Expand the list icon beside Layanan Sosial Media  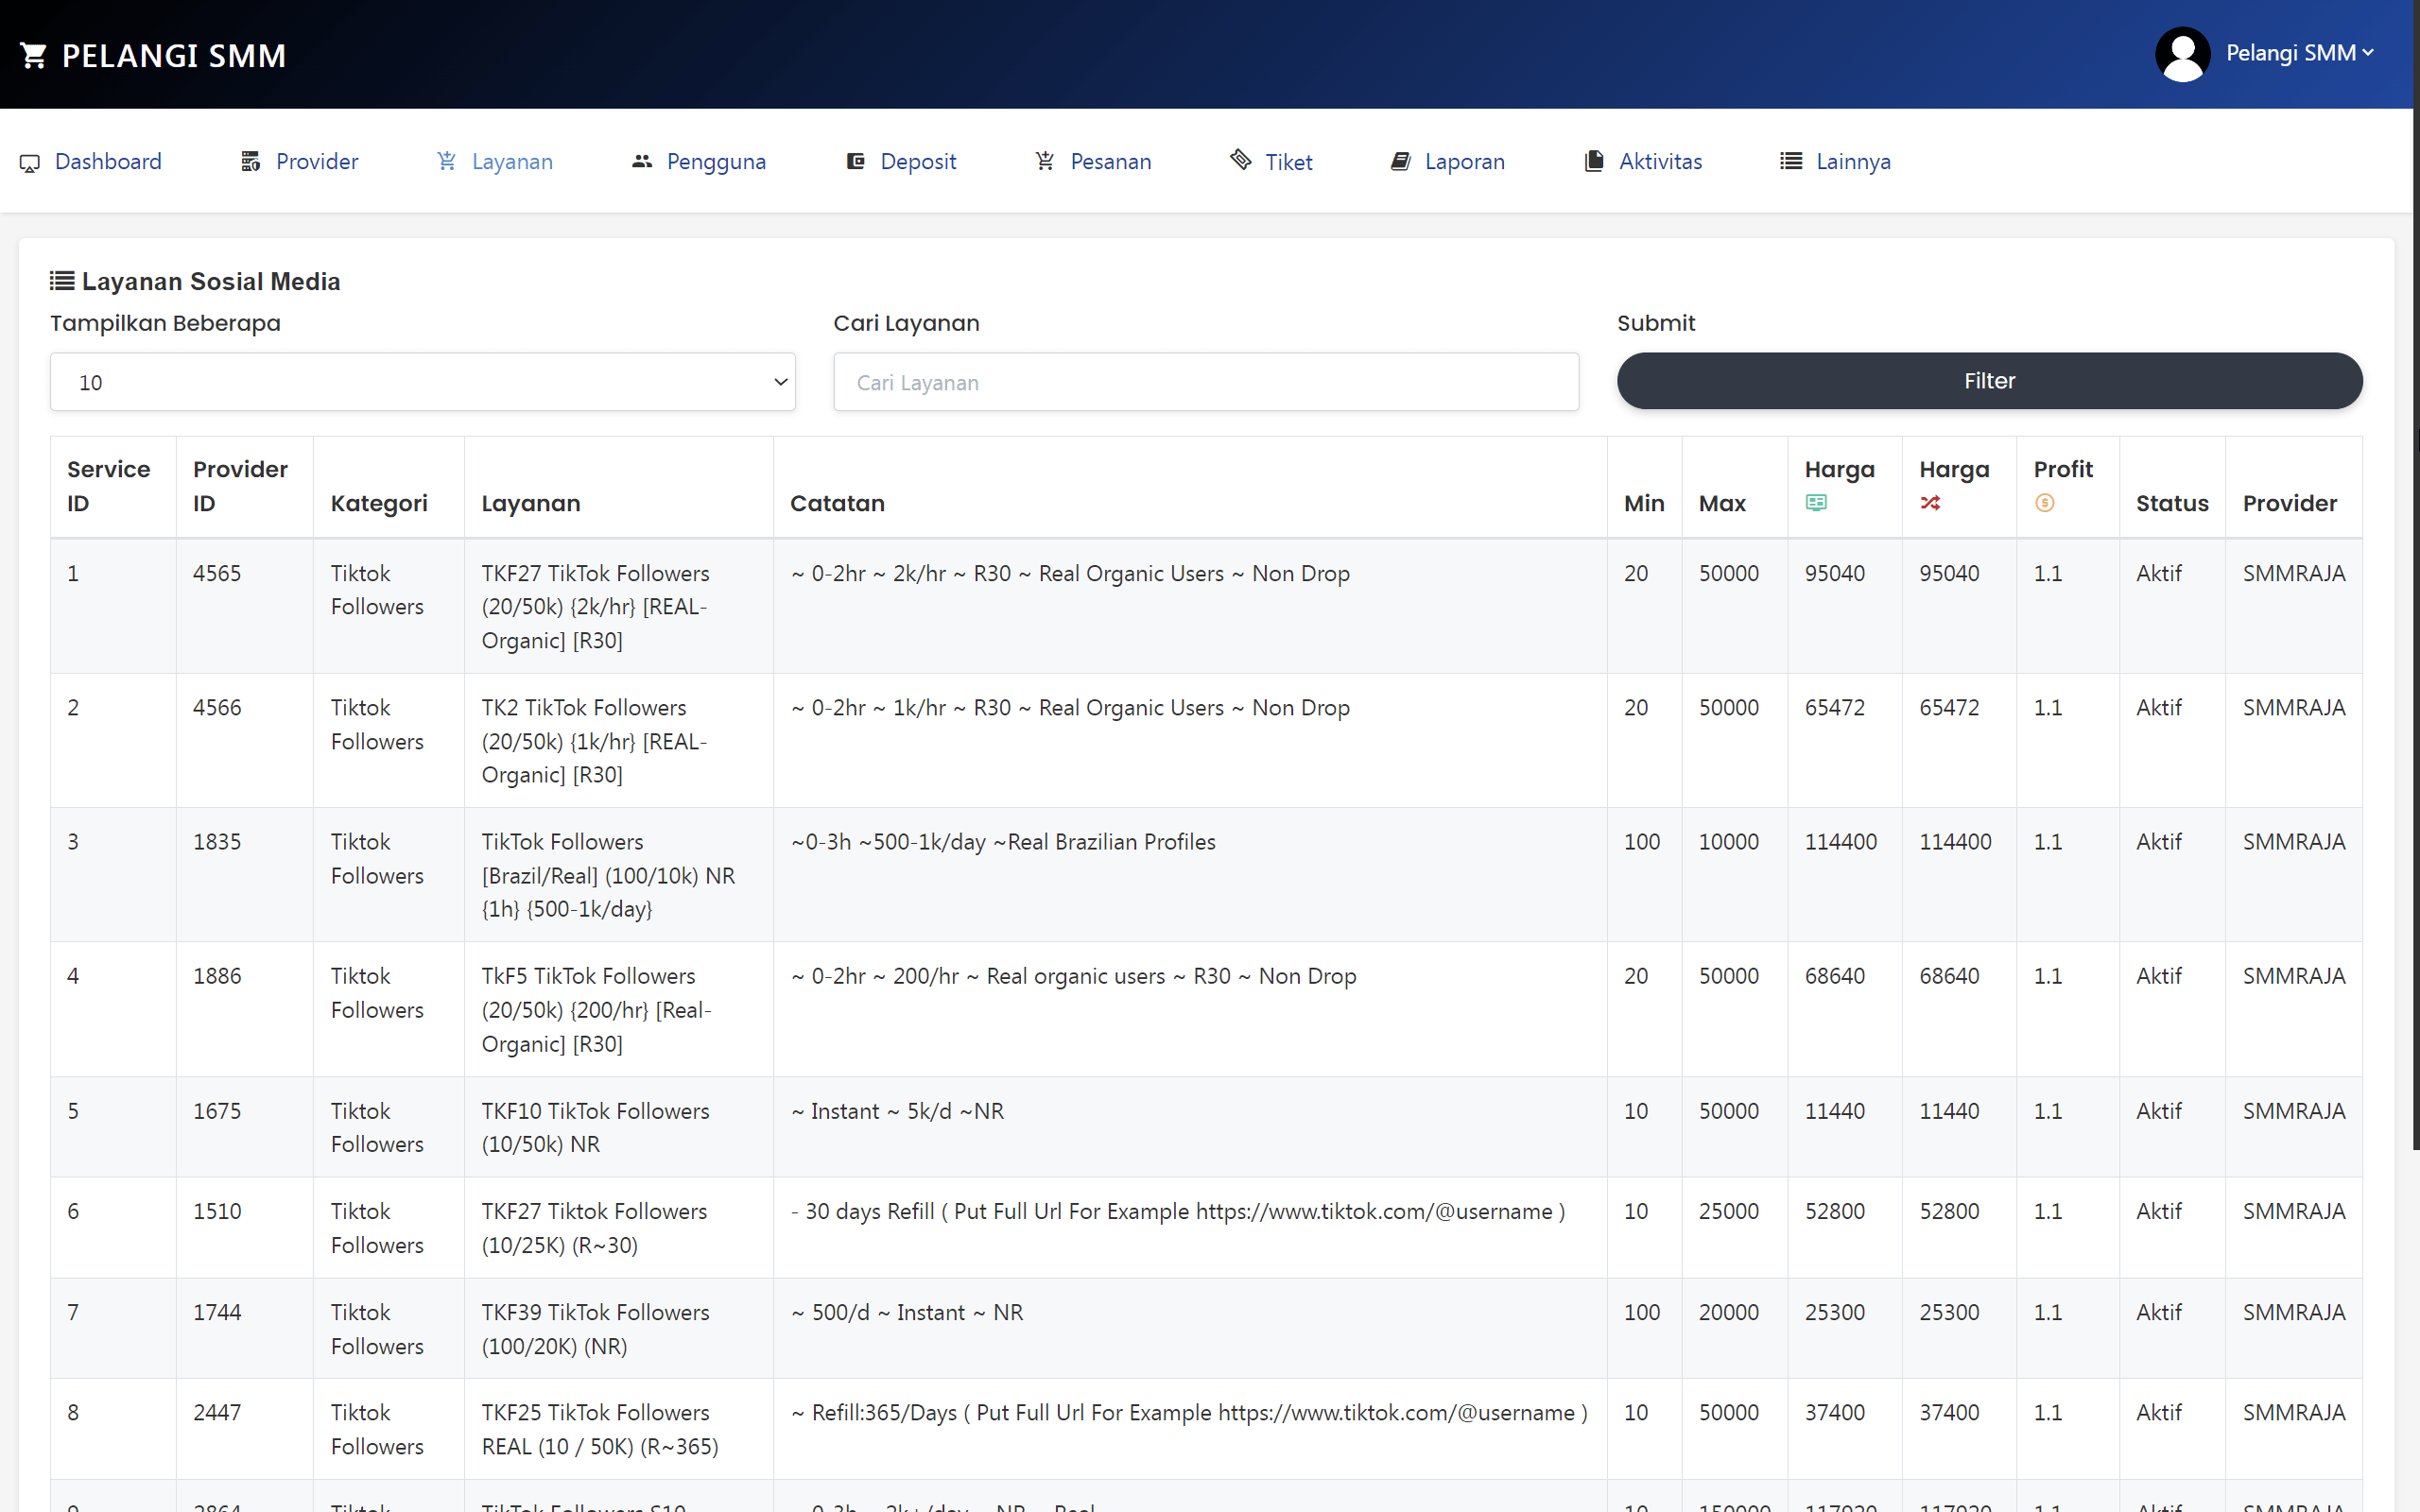pyautogui.click(x=61, y=280)
